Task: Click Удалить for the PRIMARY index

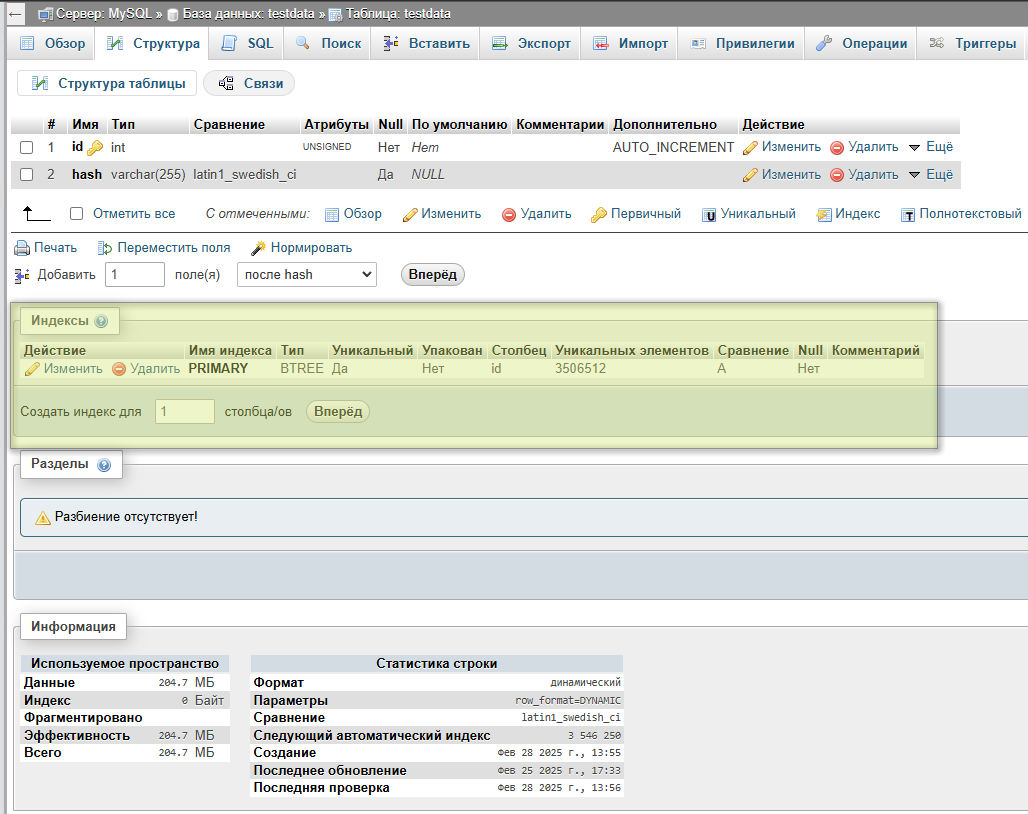Action: coord(146,369)
